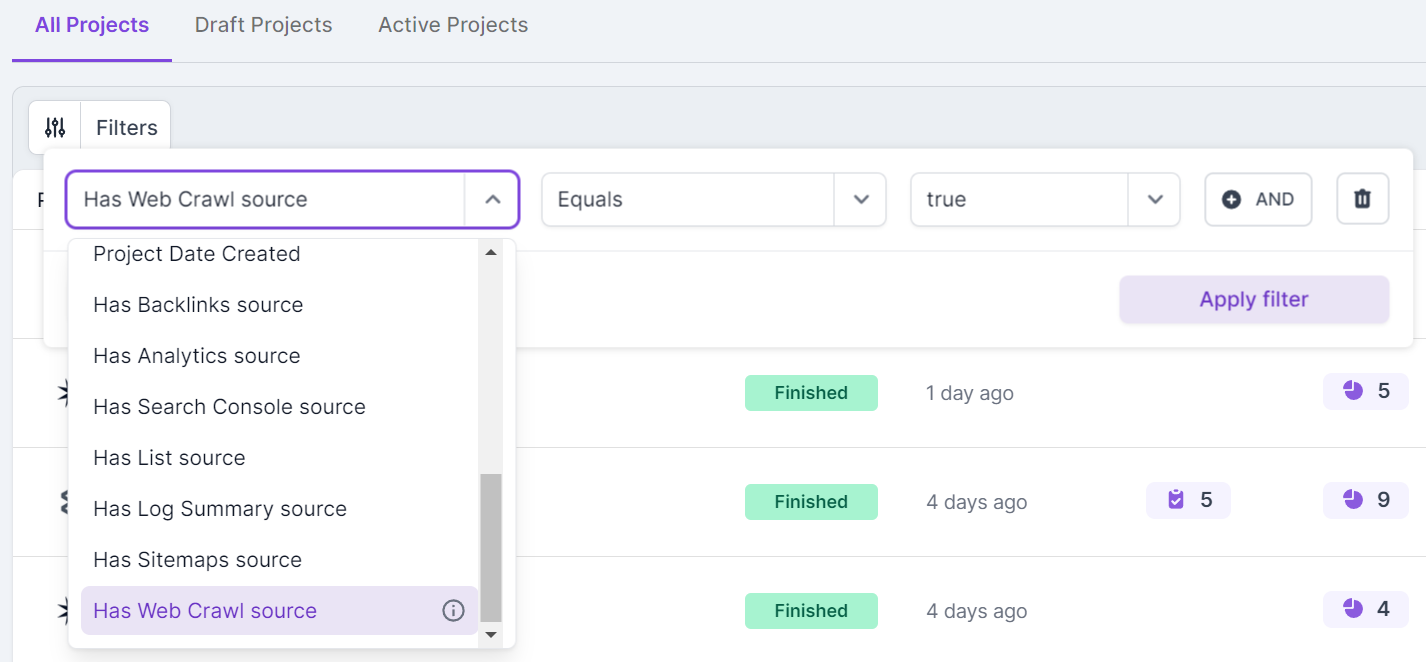The image size is (1426, 663).
Task: Open the Filters panel via sliders icon
Action: (x=54, y=126)
